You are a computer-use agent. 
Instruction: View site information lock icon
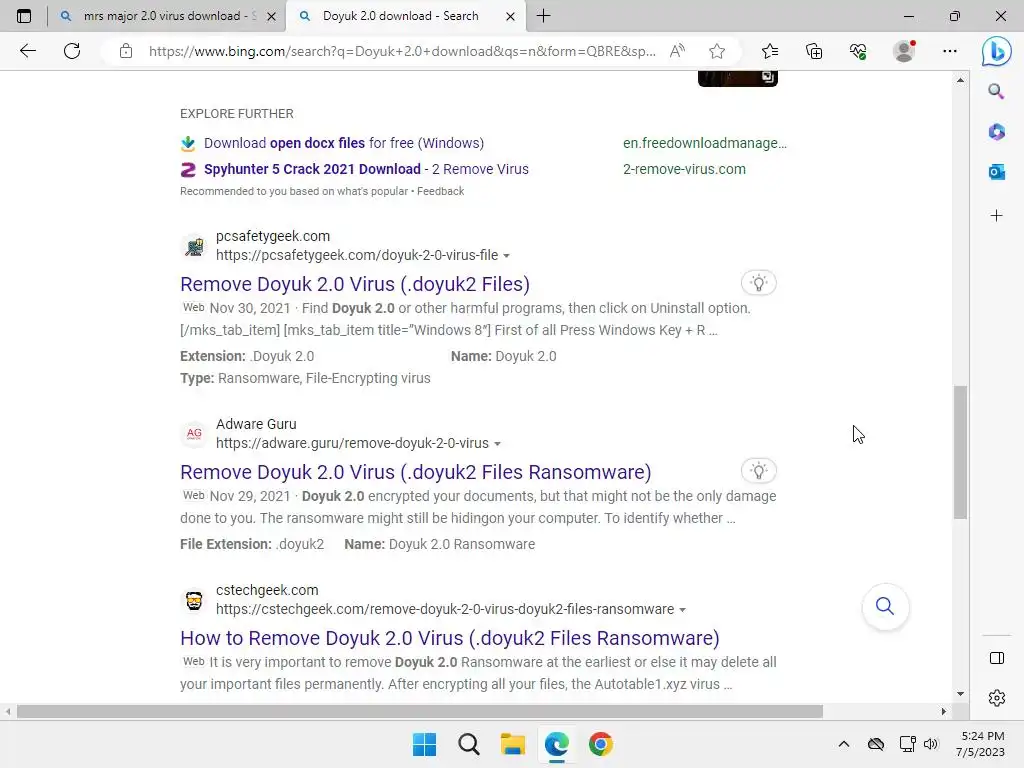tap(126, 51)
